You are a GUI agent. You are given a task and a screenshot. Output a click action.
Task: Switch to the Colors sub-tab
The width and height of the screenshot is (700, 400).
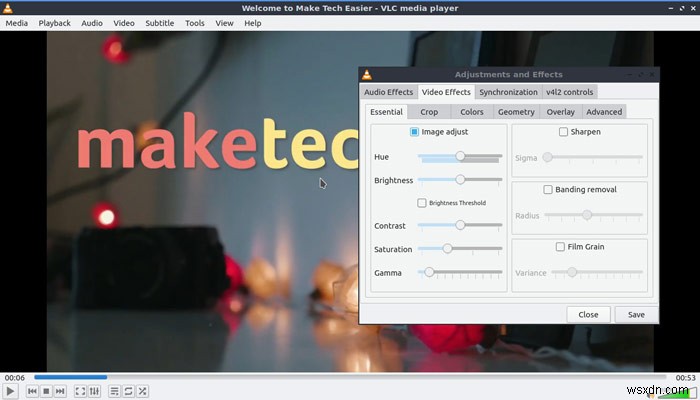point(472,112)
